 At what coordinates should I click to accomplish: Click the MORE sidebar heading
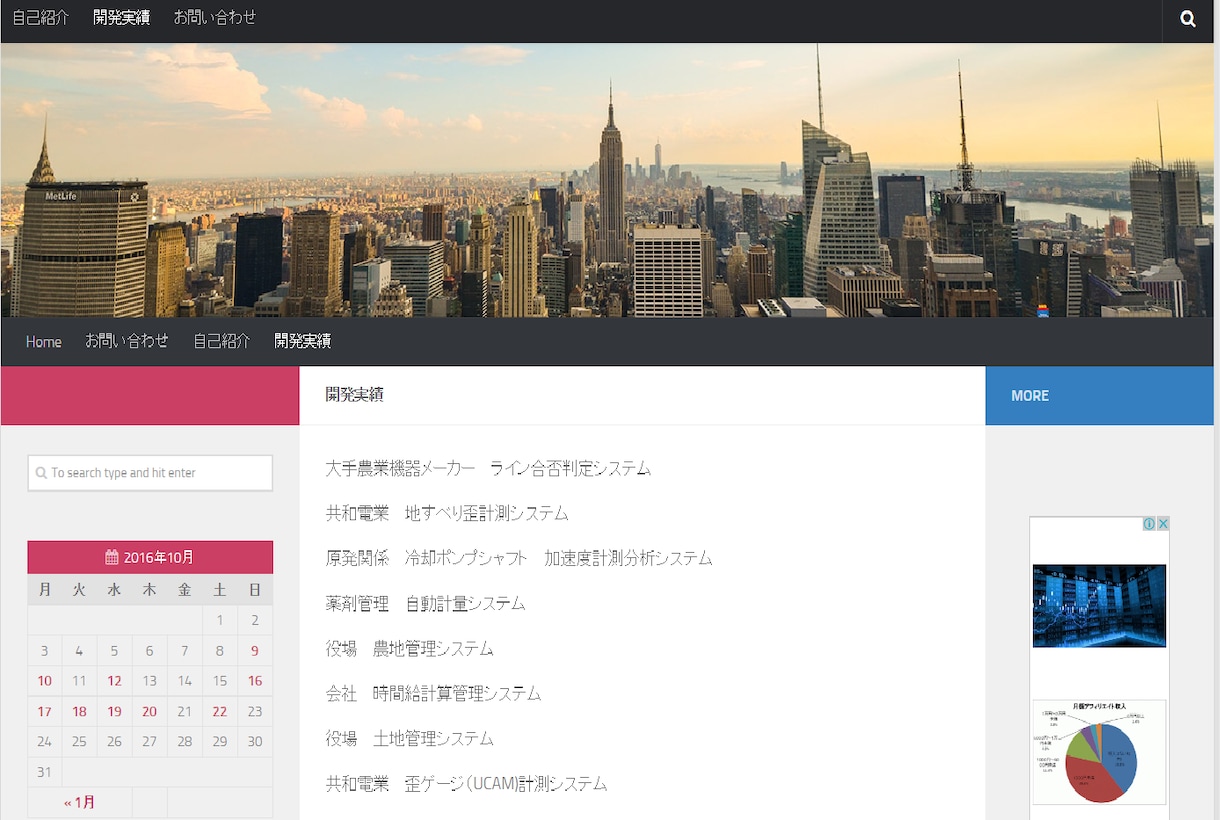point(1030,396)
